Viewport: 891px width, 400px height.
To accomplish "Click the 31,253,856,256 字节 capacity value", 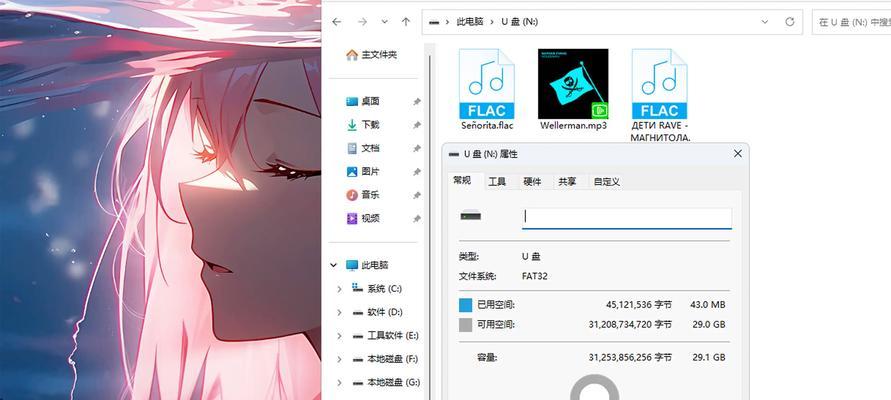I will tap(630, 357).
